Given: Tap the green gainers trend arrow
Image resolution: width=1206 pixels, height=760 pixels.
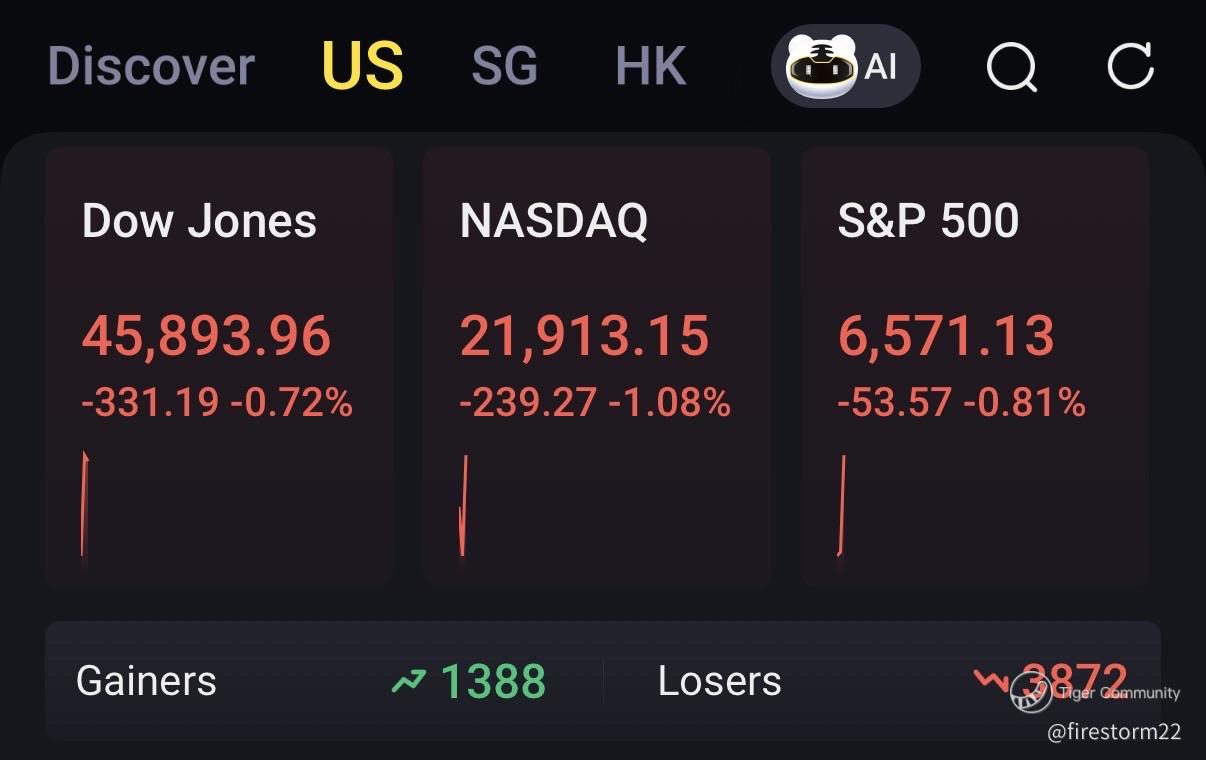Looking at the screenshot, I should click(408, 682).
